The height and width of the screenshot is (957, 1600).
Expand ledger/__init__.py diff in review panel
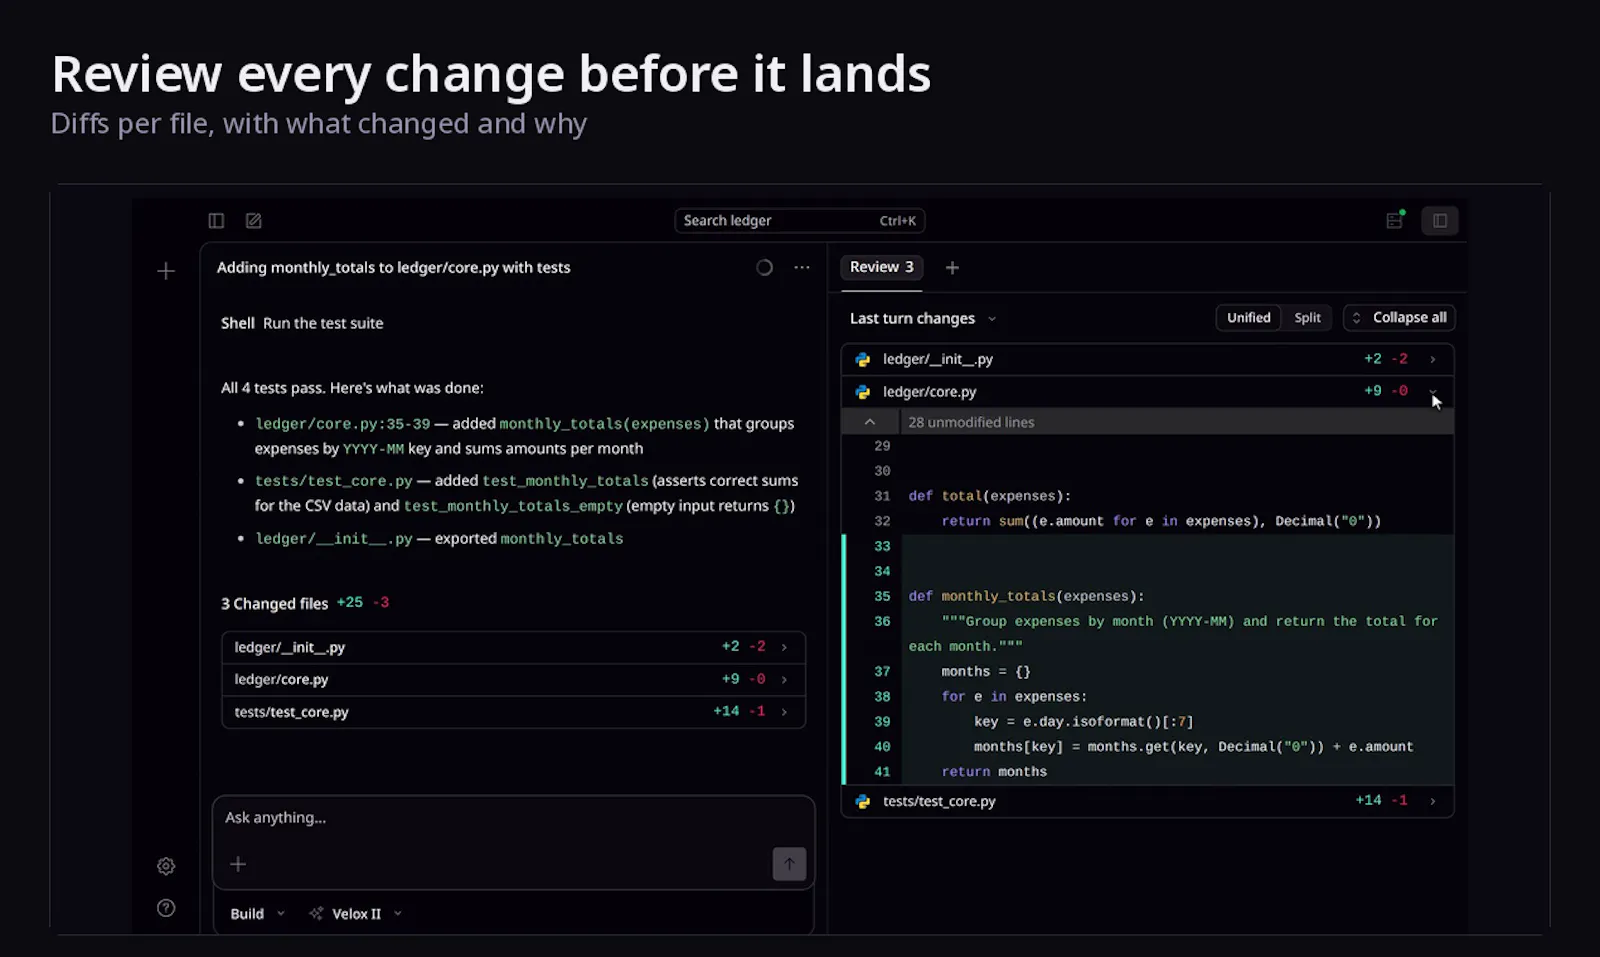tap(1433, 359)
